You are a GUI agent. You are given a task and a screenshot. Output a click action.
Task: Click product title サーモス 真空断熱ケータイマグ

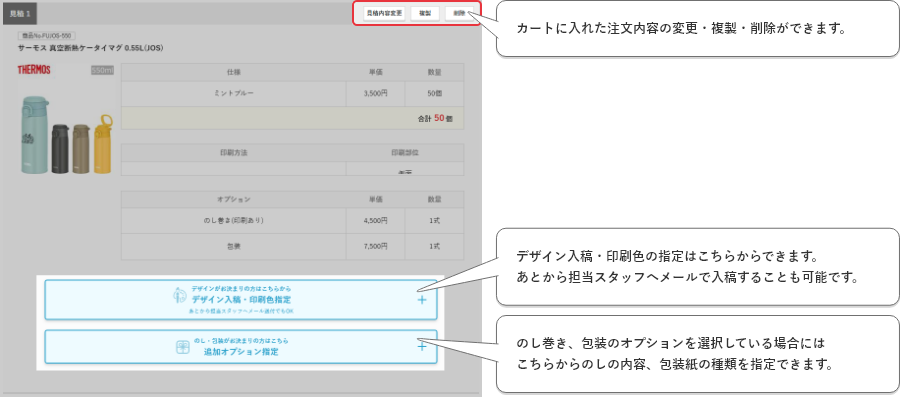pyautogui.click(x=91, y=48)
